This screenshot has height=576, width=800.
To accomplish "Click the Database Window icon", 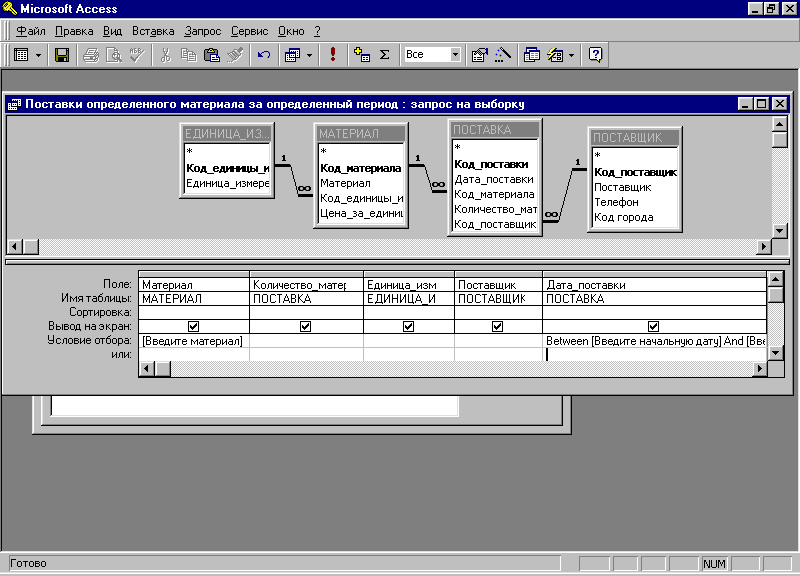I will click(x=532, y=55).
